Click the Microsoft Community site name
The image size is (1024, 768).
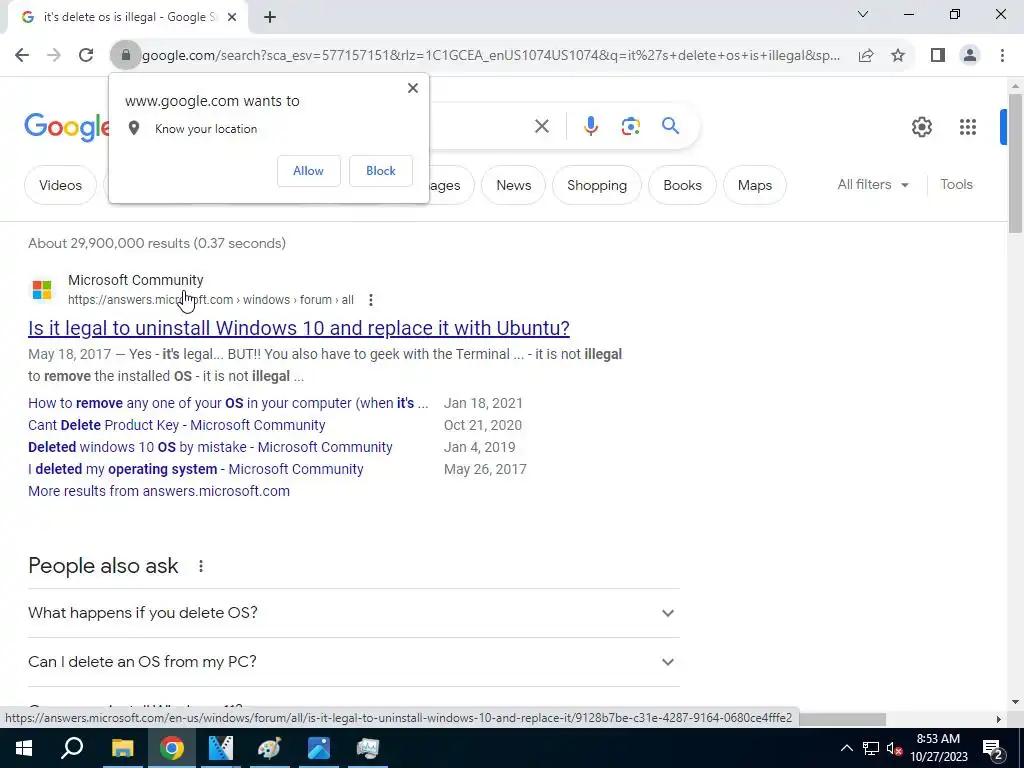(x=136, y=280)
